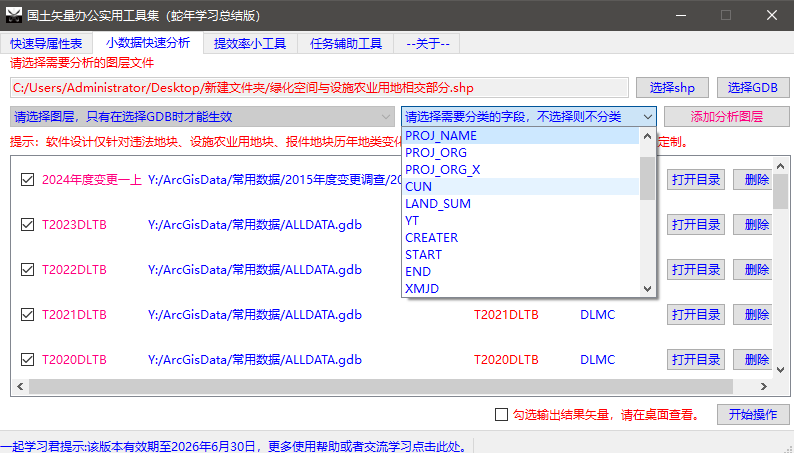Switch to 快速导属性表 tab
Image resolution: width=794 pixels, height=453 pixels.
(46, 44)
